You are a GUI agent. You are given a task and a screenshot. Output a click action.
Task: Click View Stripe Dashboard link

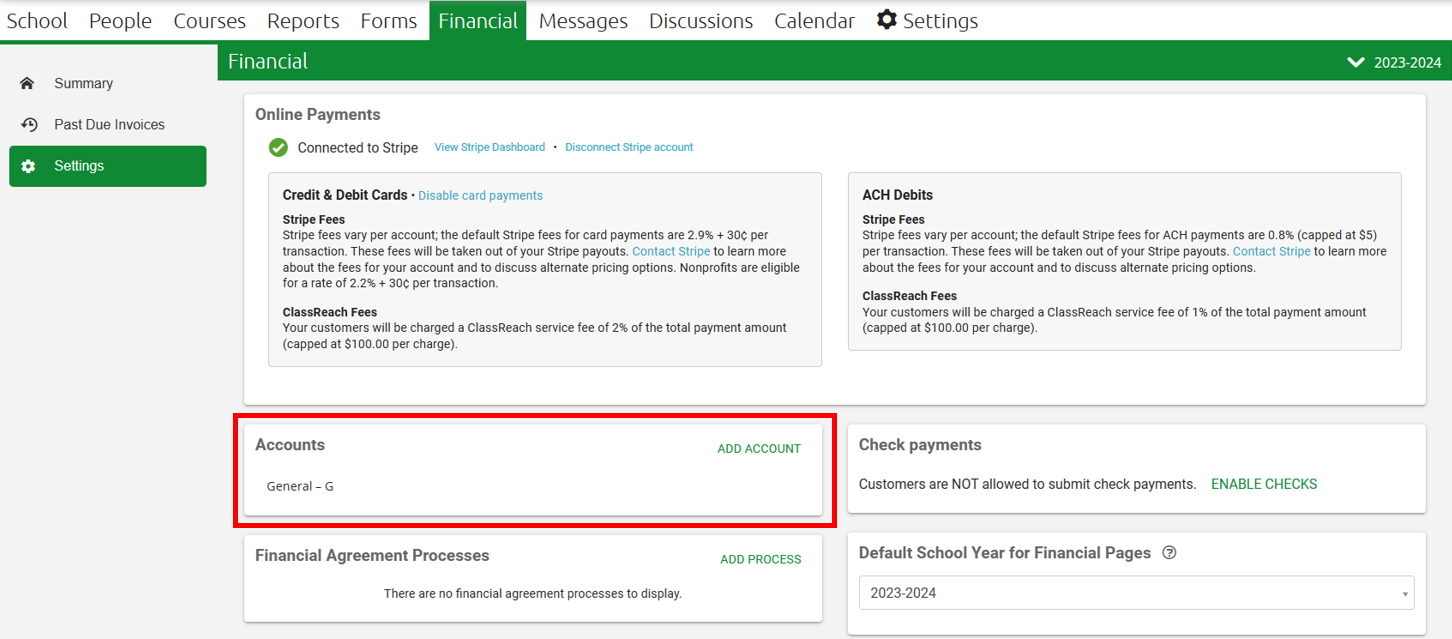(x=490, y=147)
